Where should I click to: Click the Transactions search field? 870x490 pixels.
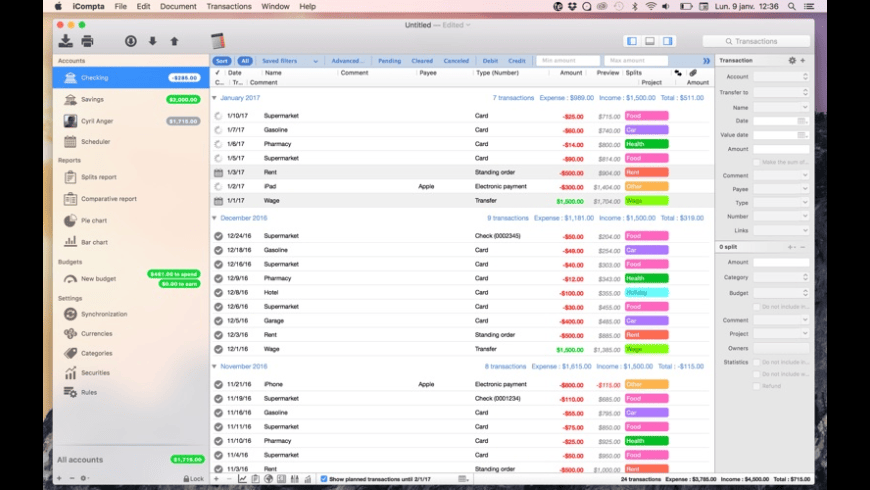click(x=756, y=41)
